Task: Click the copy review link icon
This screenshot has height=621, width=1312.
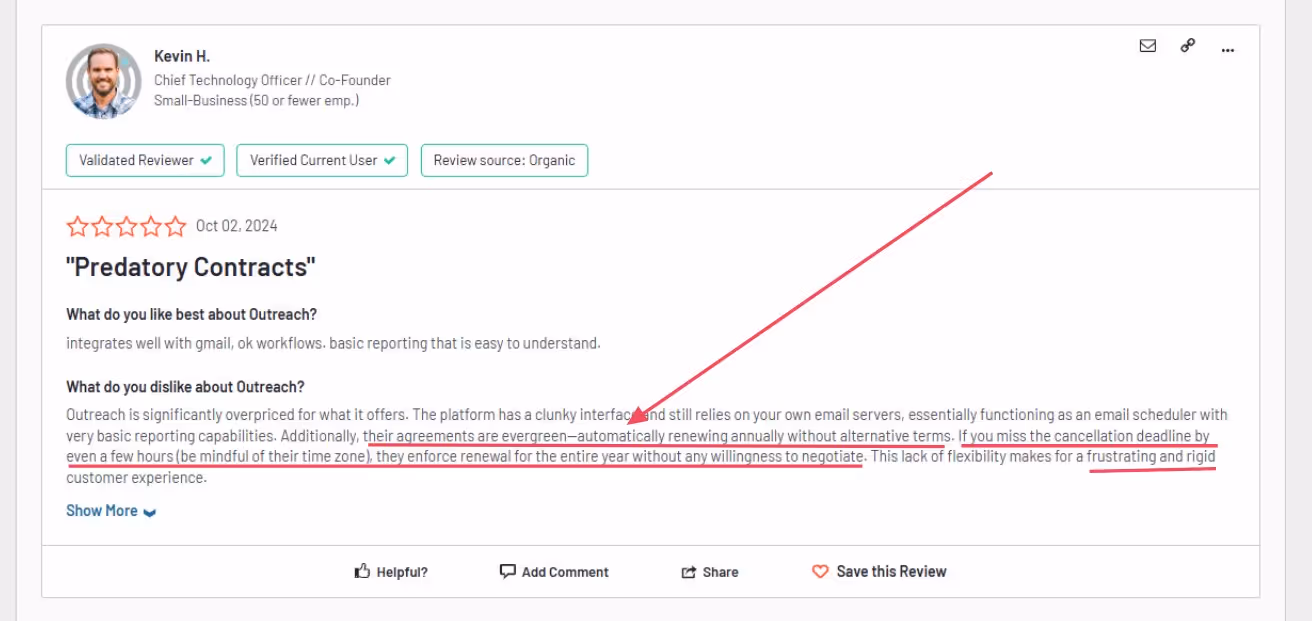Action: [x=1187, y=46]
